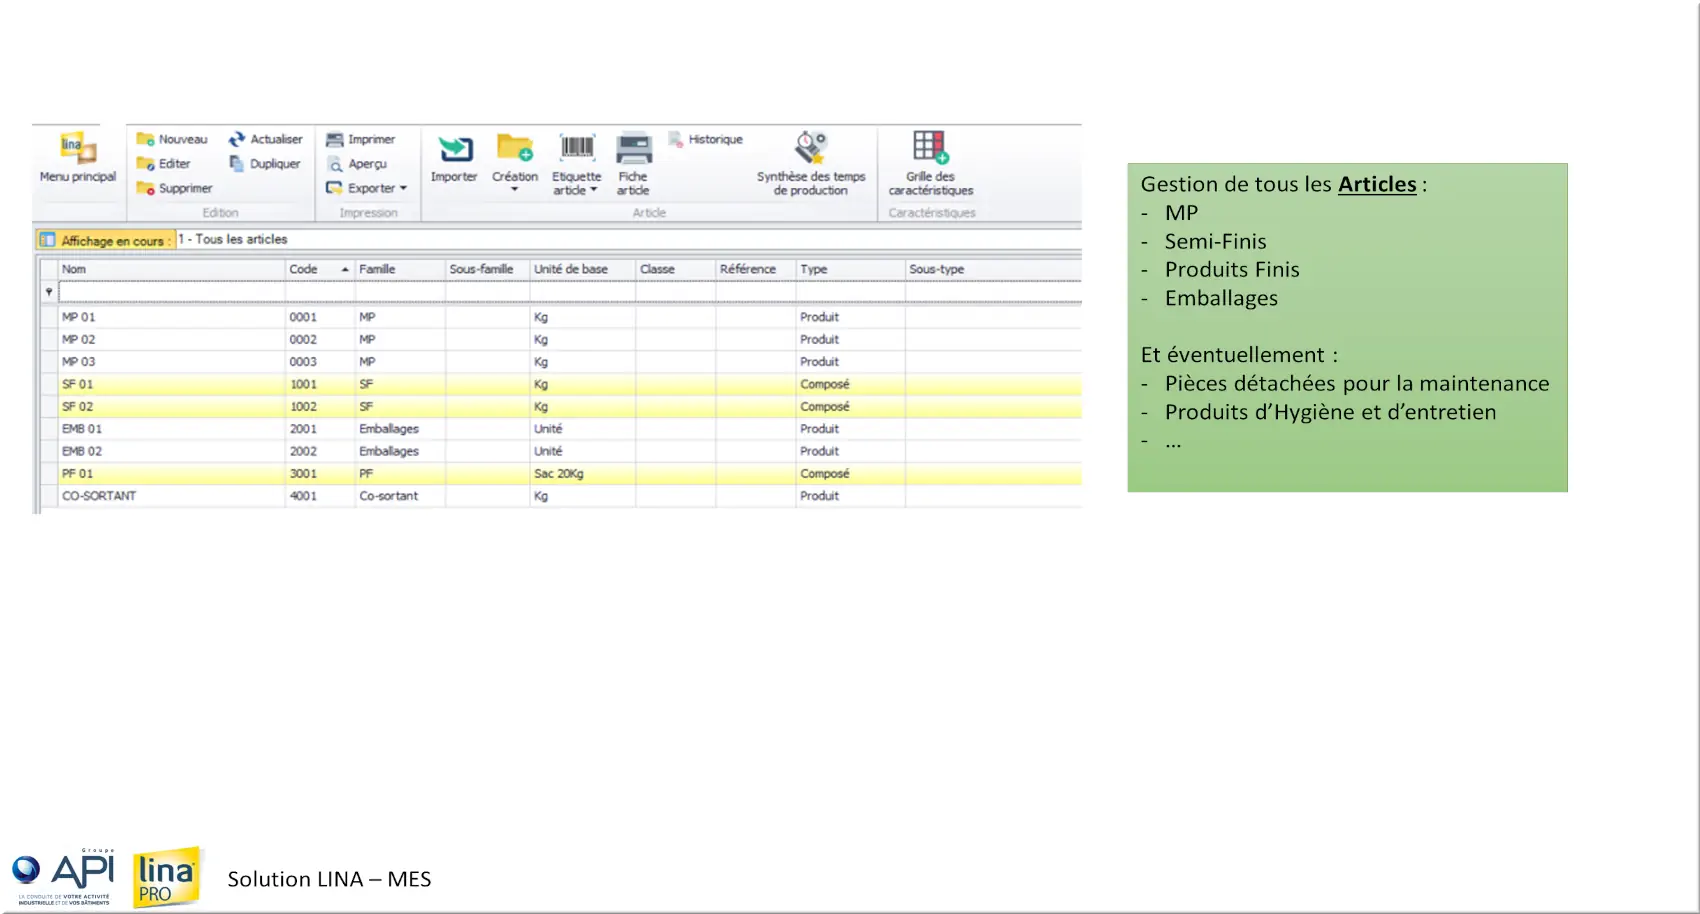The height and width of the screenshot is (914, 1700).
Task: Select the PF 01 row
Action: (x=560, y=473)
